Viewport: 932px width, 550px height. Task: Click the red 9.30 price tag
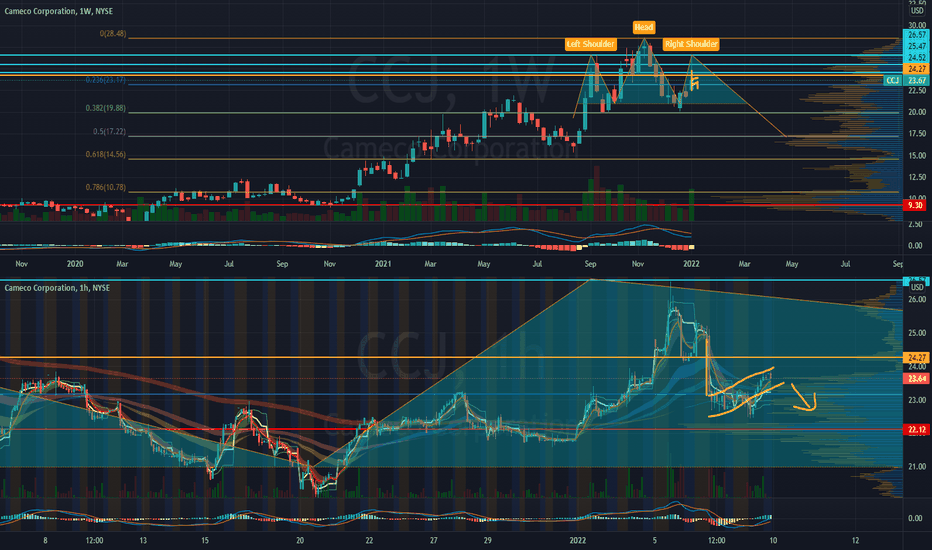point(917,205)
